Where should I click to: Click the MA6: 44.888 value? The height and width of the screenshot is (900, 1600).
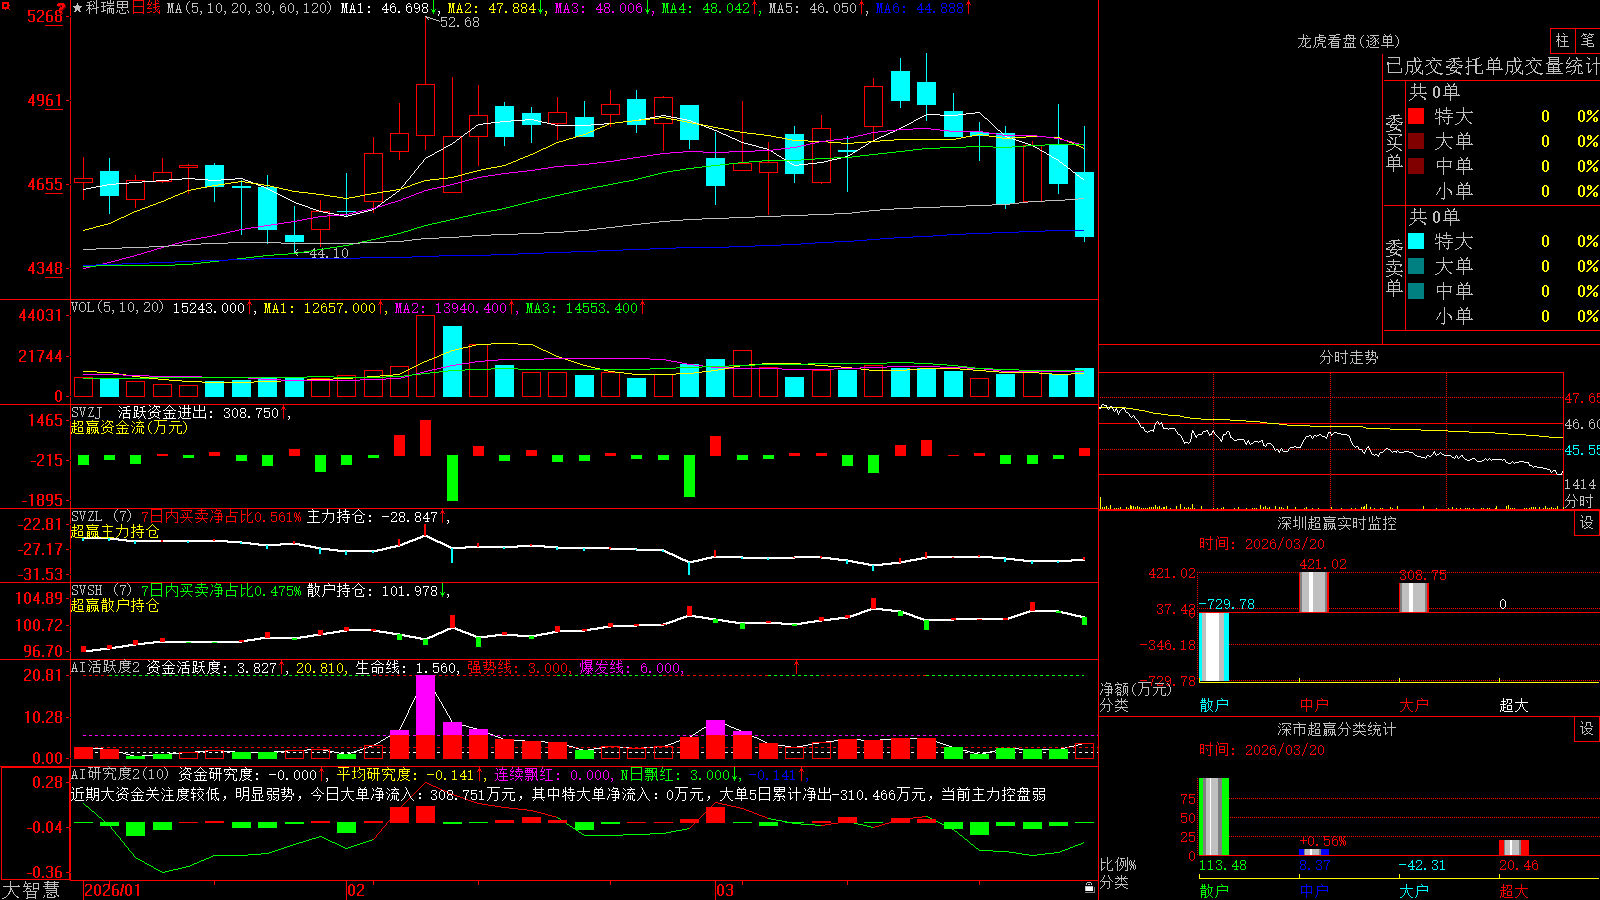[920, 8]
